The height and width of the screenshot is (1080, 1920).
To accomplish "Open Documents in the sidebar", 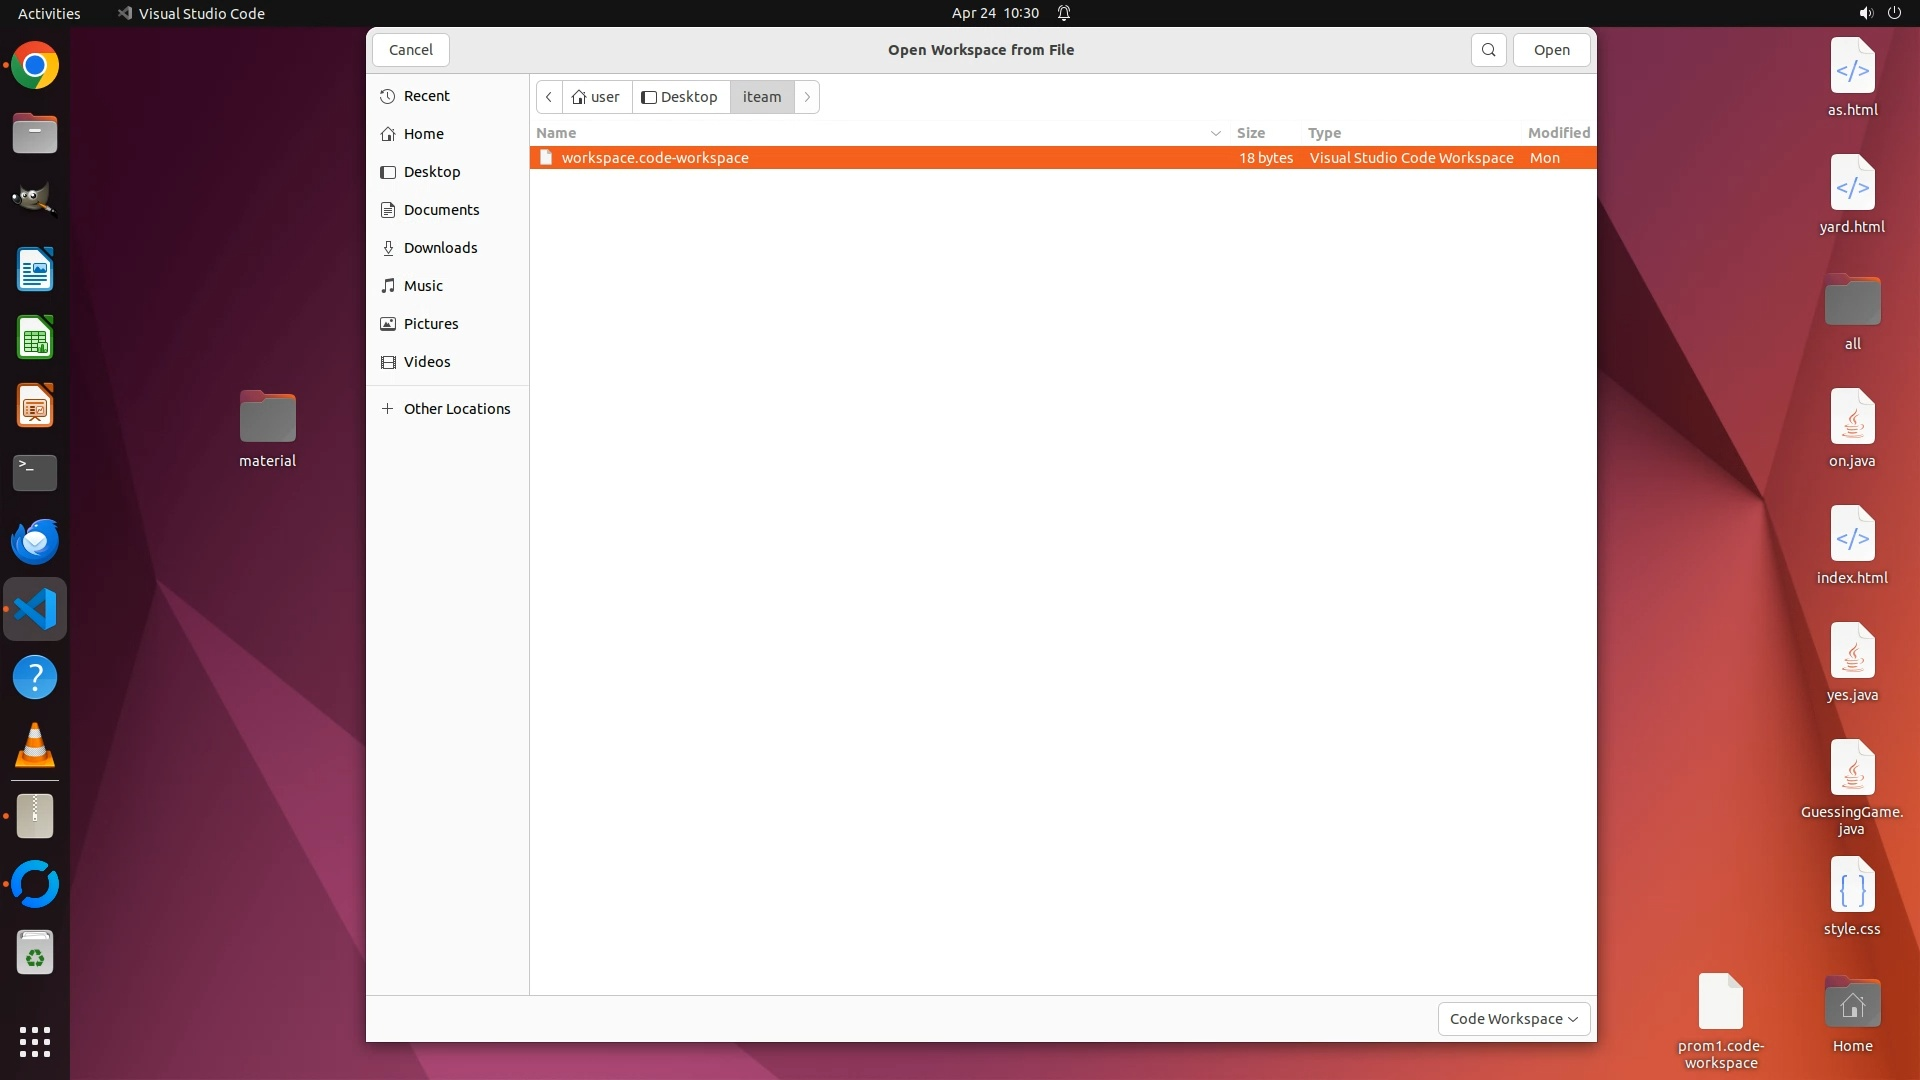I will coord(441,210).
